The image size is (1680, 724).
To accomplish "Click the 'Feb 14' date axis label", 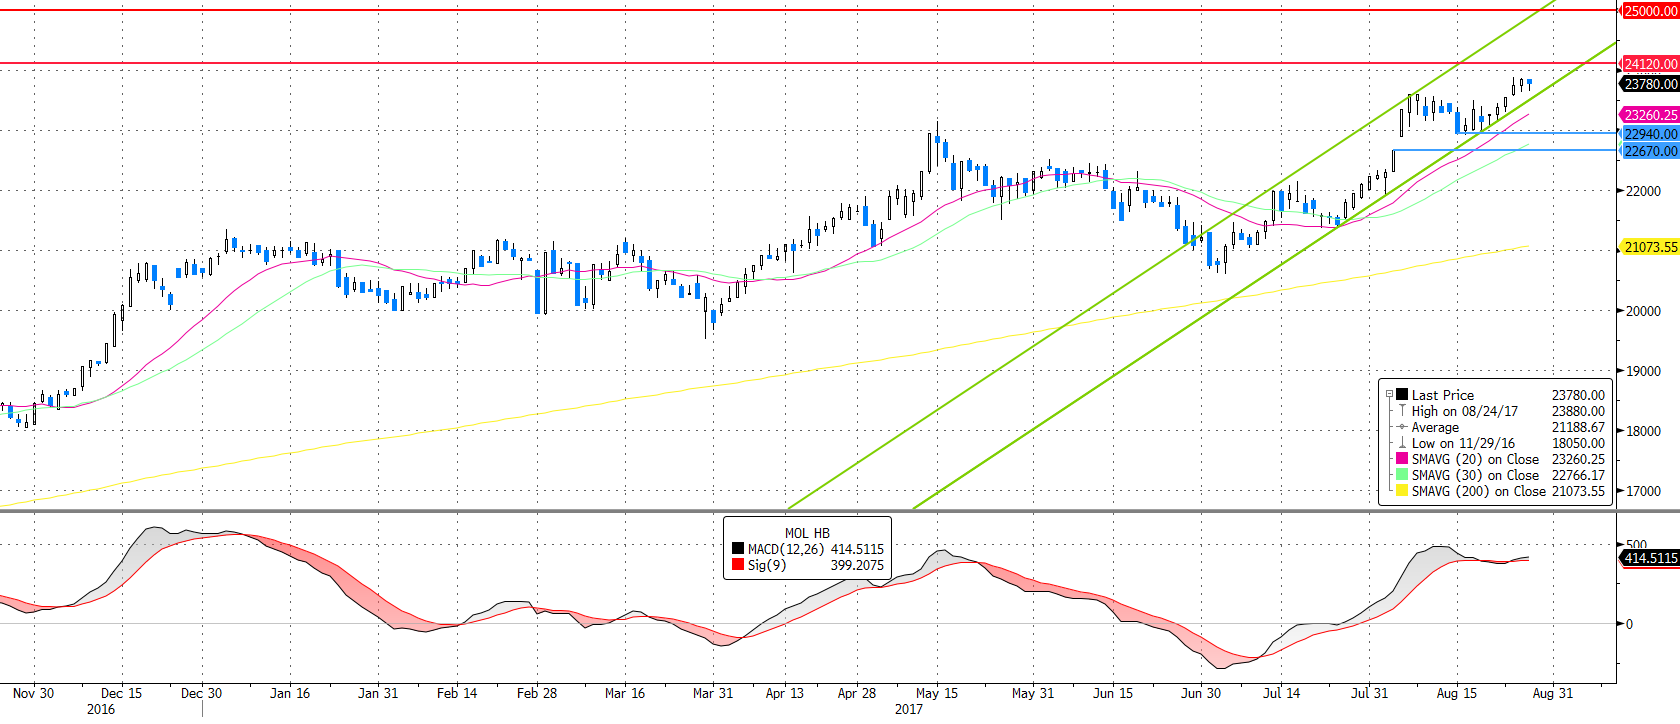I will (x=457, y=693).
